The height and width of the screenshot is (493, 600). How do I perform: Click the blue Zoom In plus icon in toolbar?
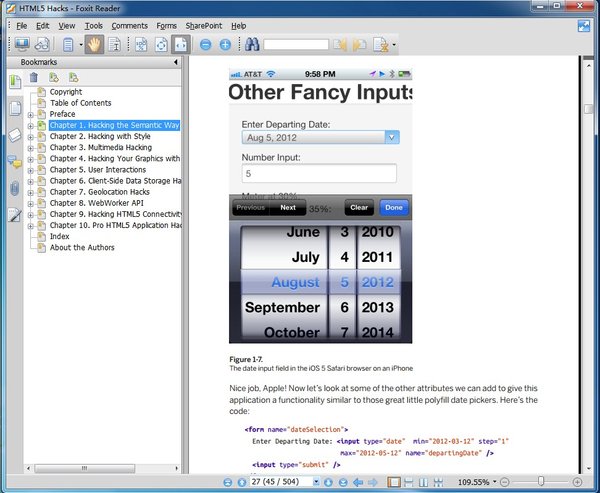pos(225,45)
